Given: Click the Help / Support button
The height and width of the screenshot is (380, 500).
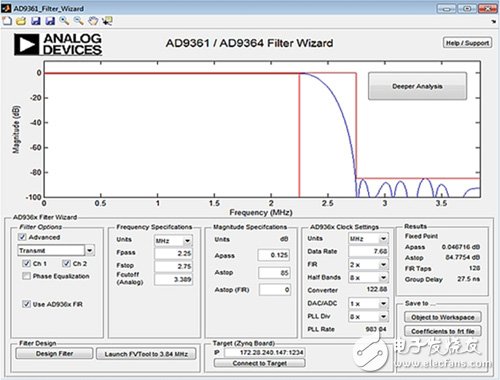Looking at the screenshot, I should (x=467, y=43).
